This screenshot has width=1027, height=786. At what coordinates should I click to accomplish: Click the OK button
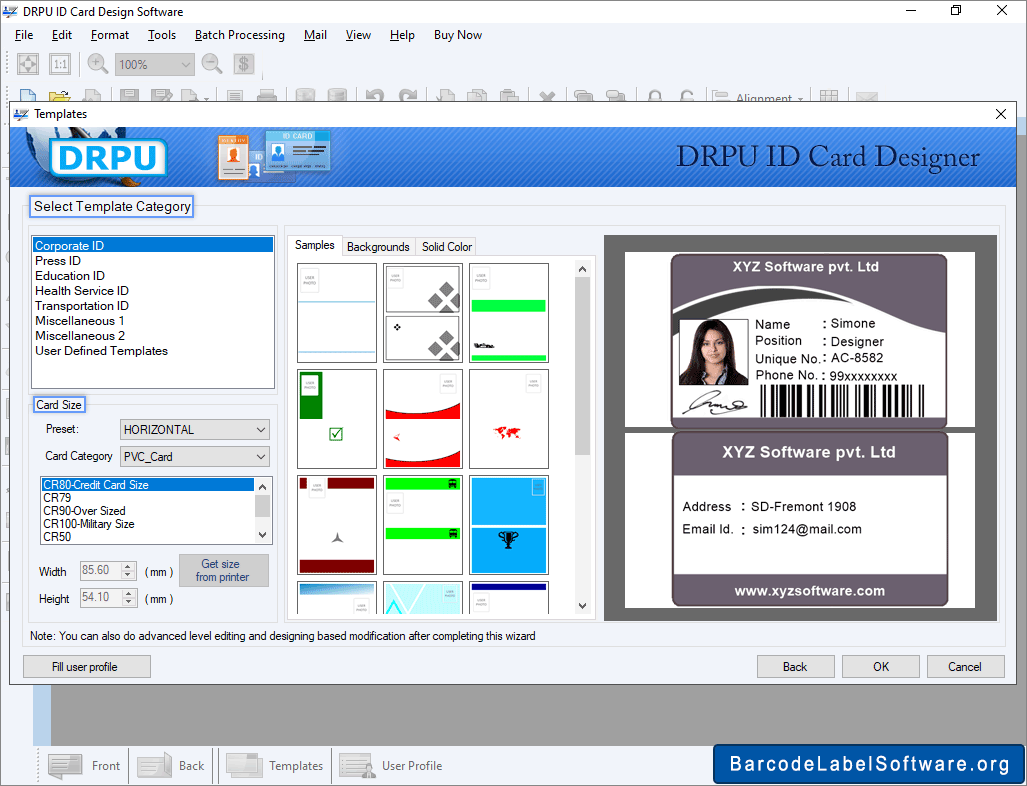(x=881, y=667)
